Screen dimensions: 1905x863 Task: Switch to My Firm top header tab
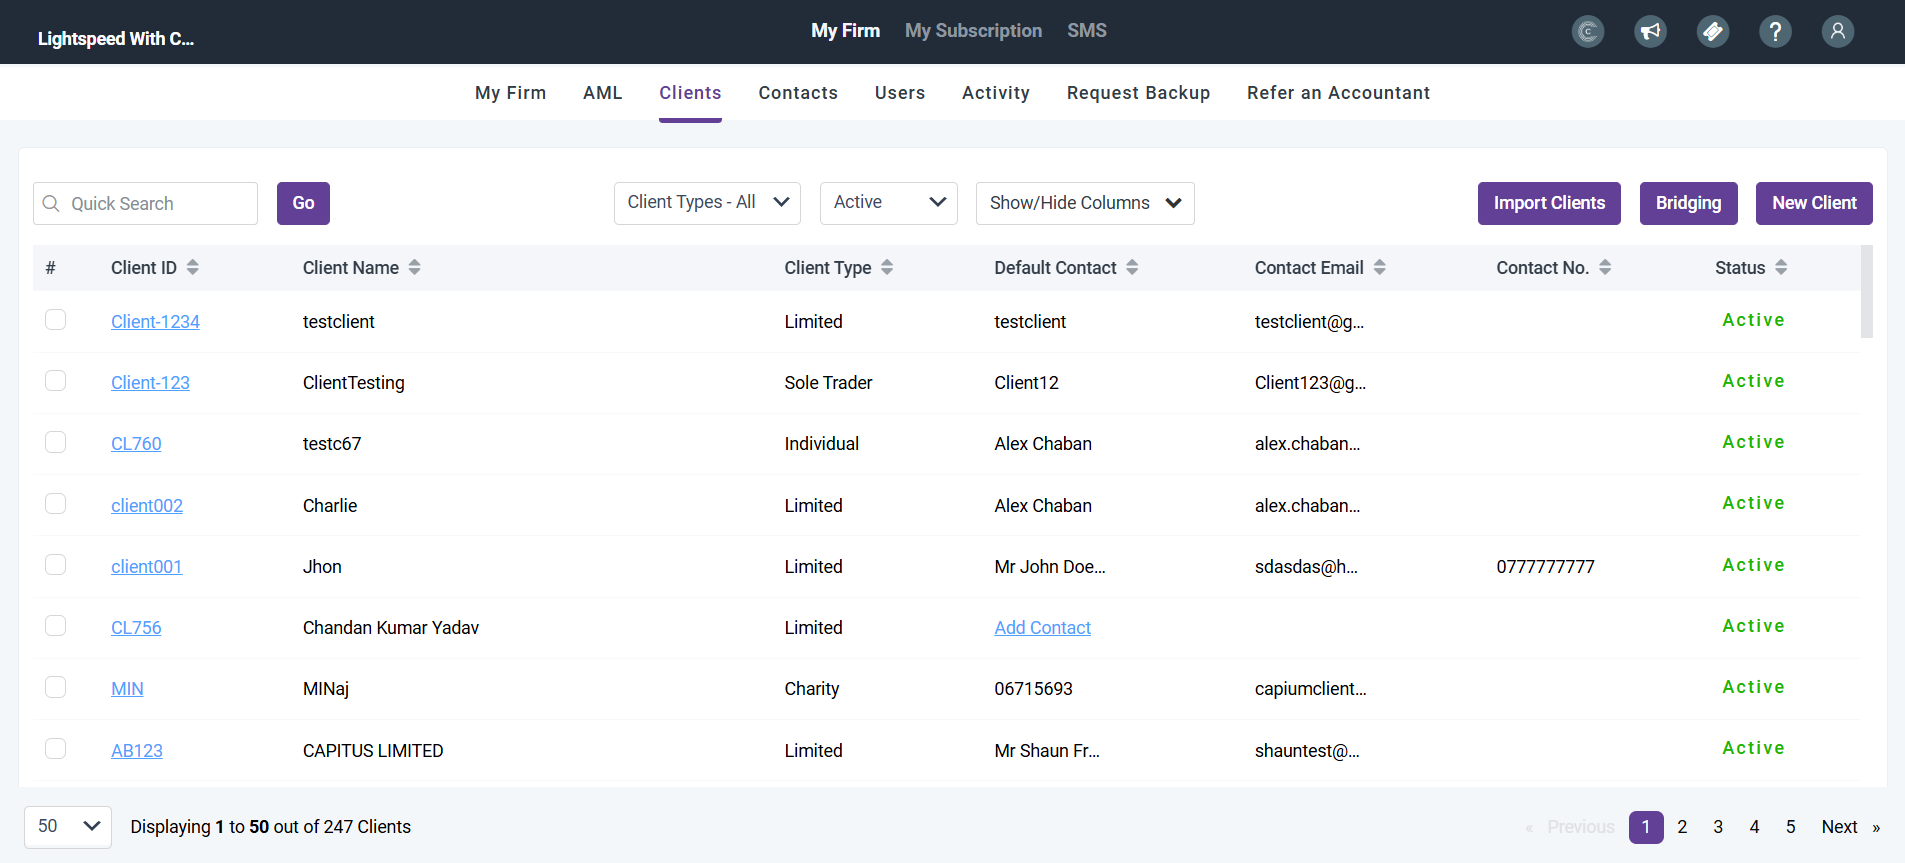845,31
